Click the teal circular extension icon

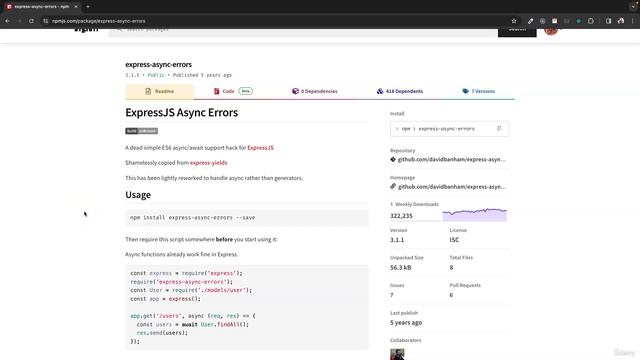[x=578, y=21]
